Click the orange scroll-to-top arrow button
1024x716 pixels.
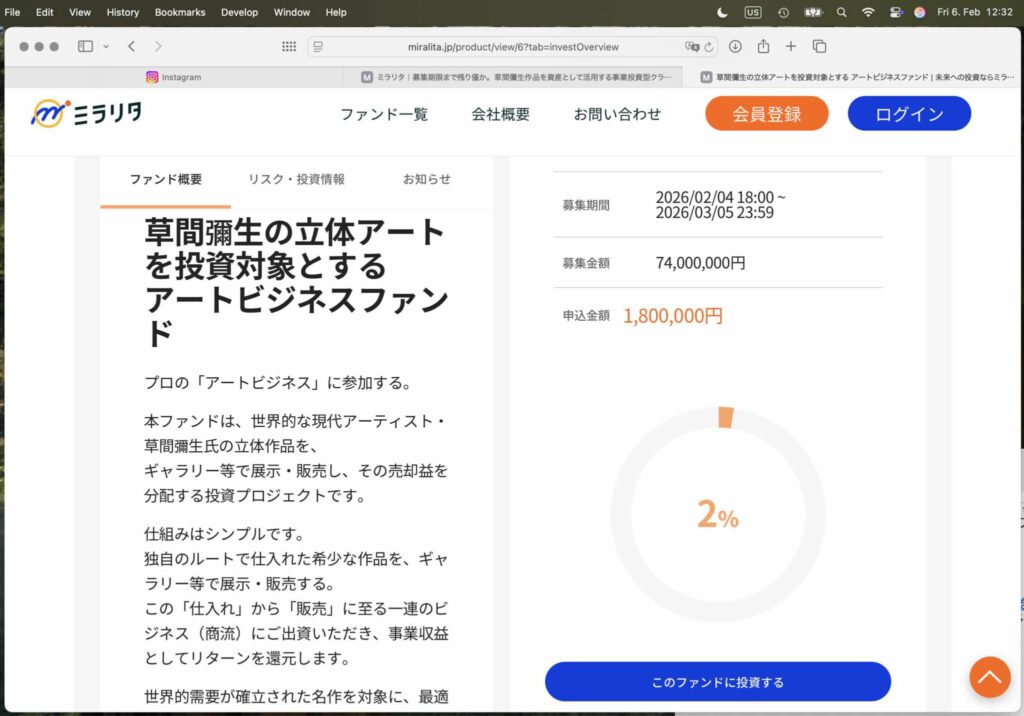(989, 677)
